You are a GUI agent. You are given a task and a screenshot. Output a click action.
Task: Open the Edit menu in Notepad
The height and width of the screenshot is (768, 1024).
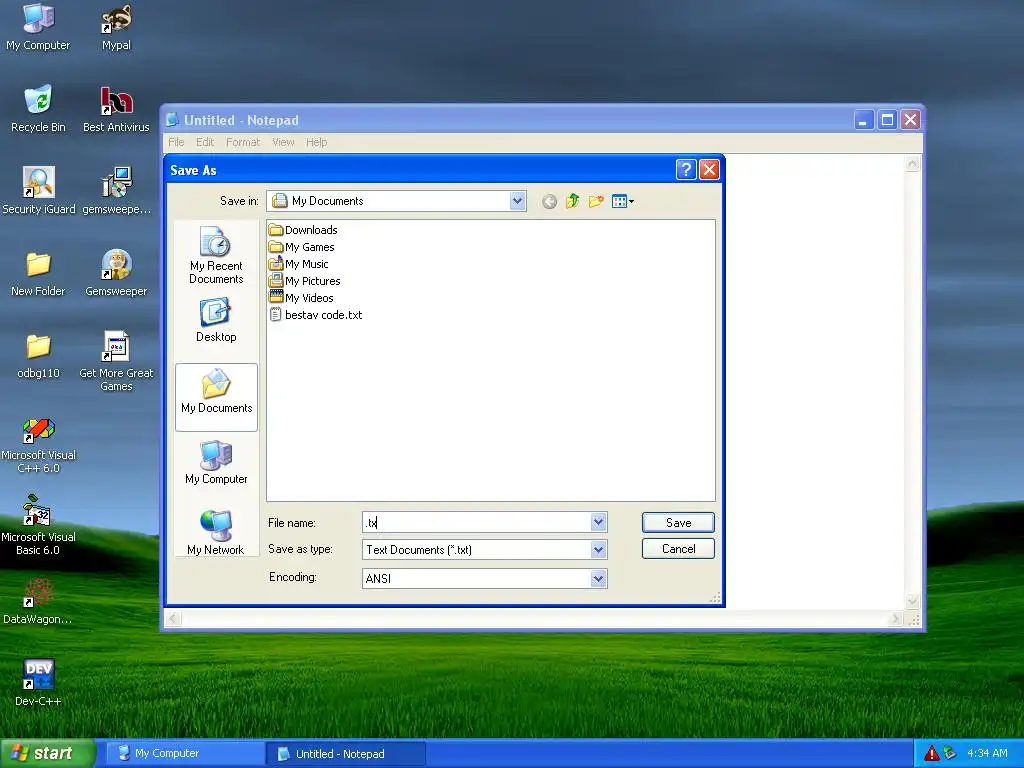205,142
